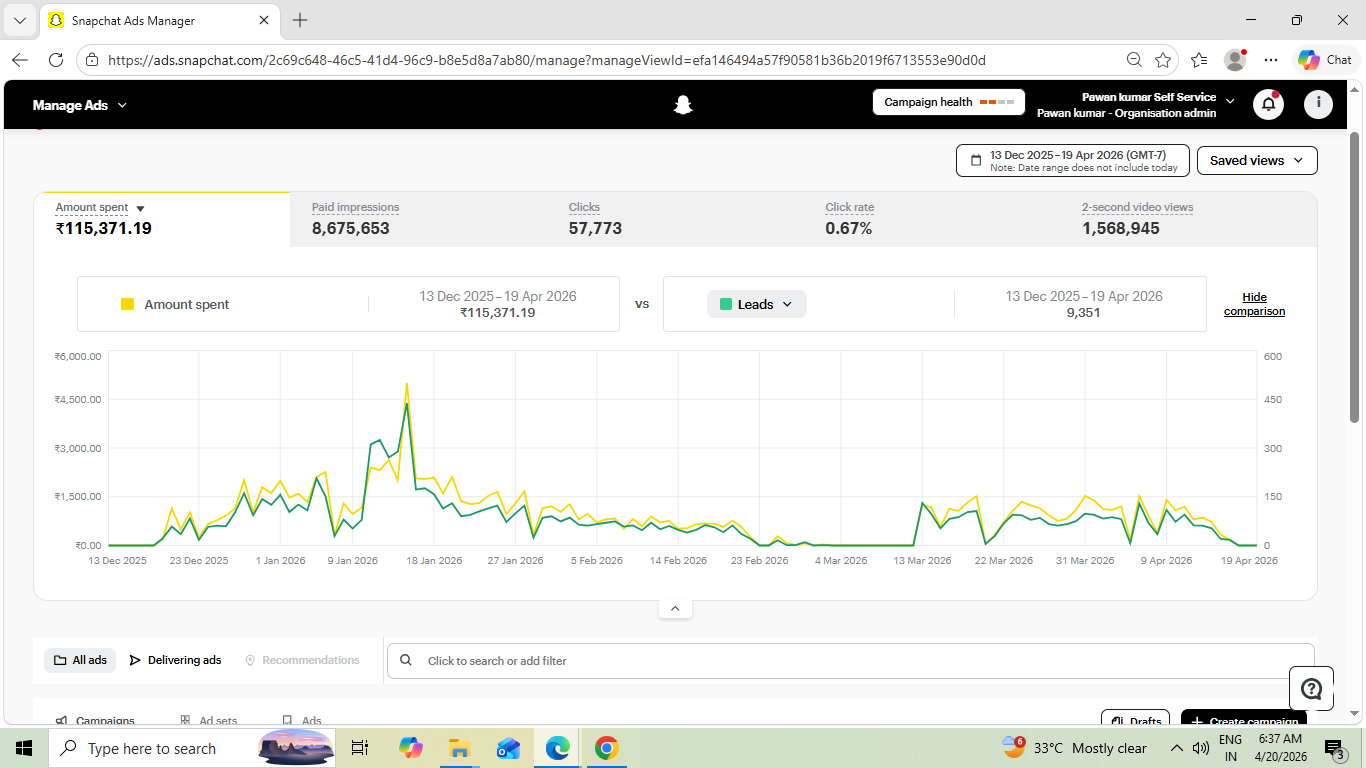Open the Leads comparison dropdown
1366x768 pixels.
point(757,304)
